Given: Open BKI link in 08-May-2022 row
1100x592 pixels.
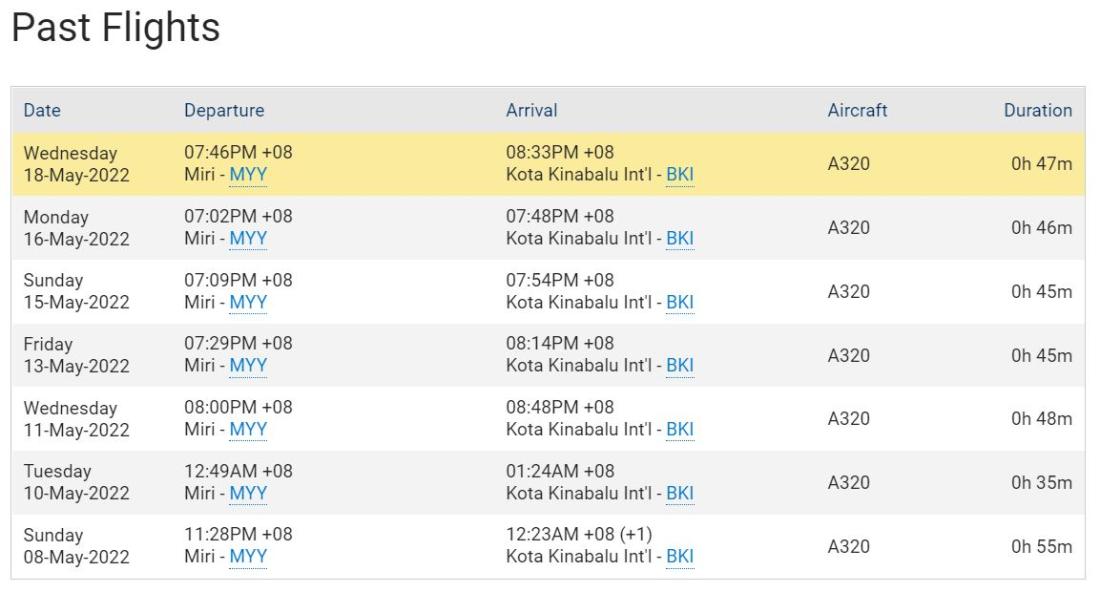Looking at the screenshot, I should [680, 556].
